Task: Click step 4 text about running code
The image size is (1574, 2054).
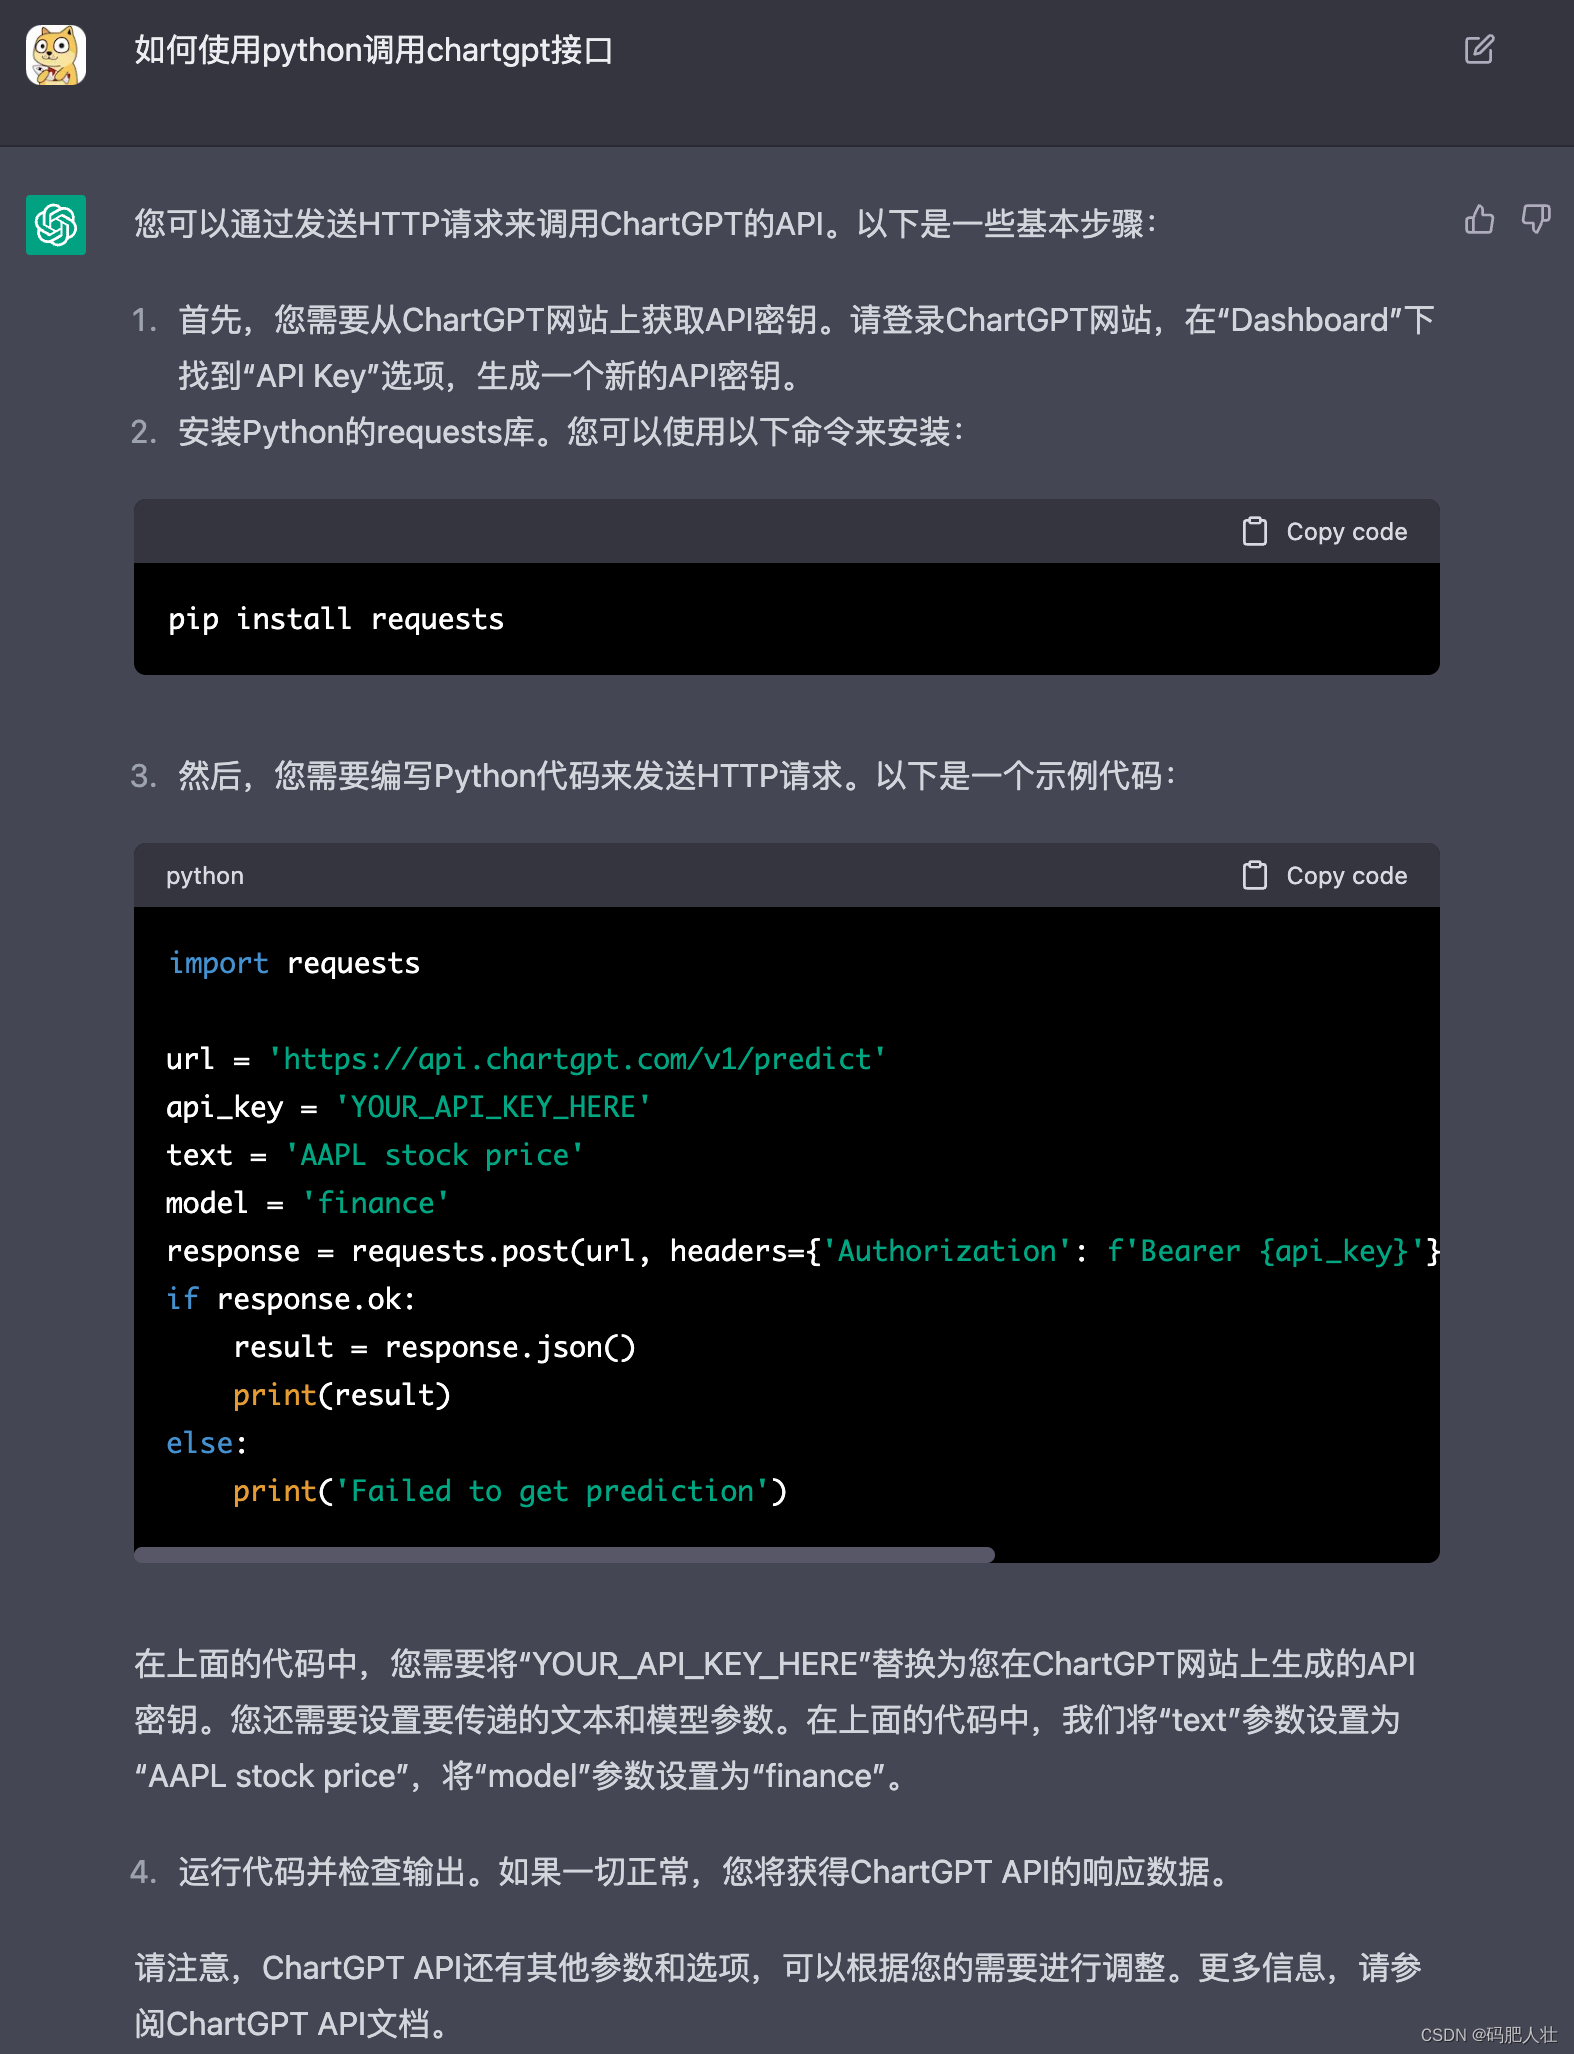Action: (x=704, y=1872)
